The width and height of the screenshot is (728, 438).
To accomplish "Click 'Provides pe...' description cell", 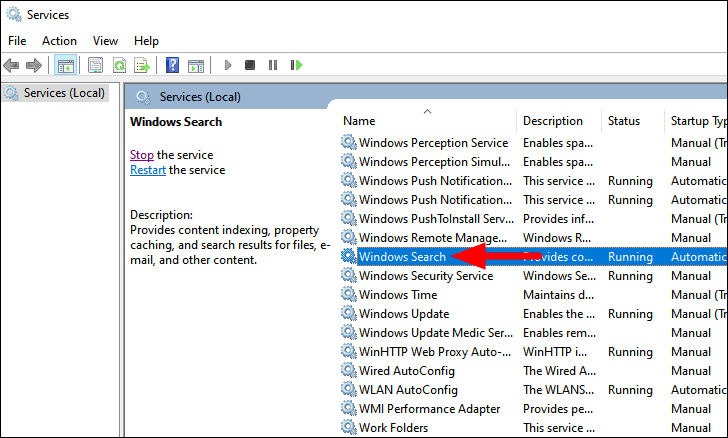I will pos(558,409).
